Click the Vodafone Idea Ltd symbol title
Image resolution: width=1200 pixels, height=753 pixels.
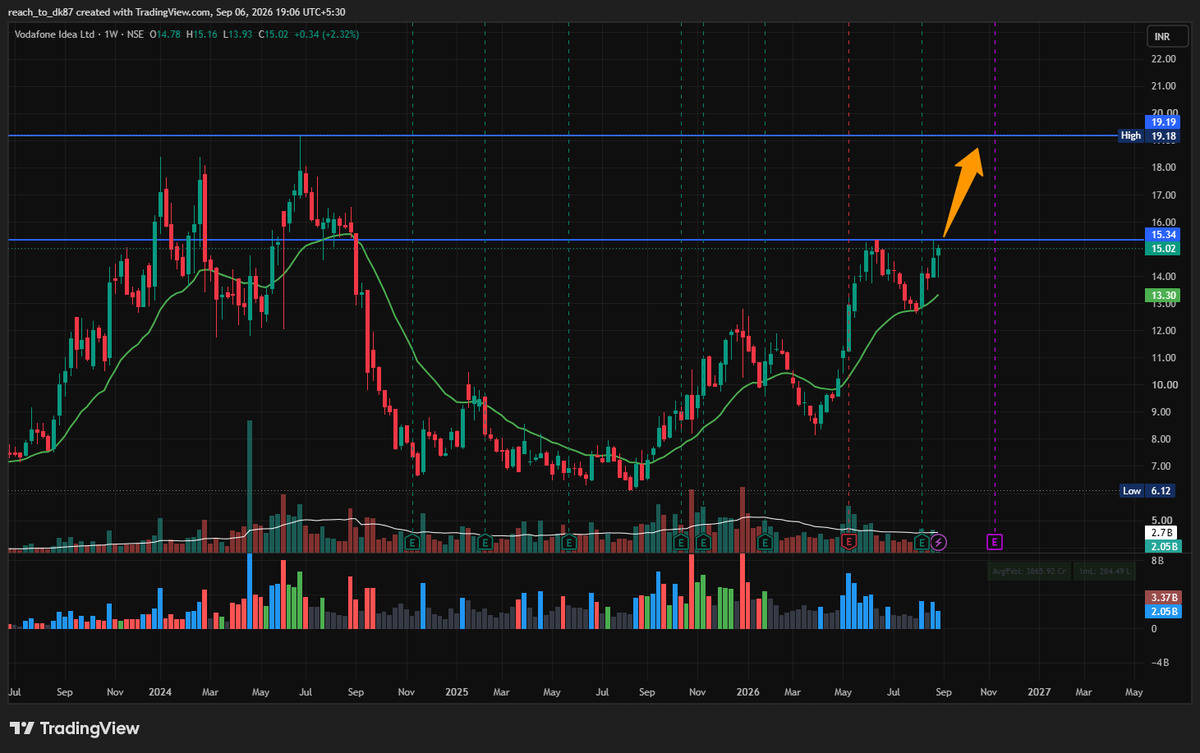point(54,34)
